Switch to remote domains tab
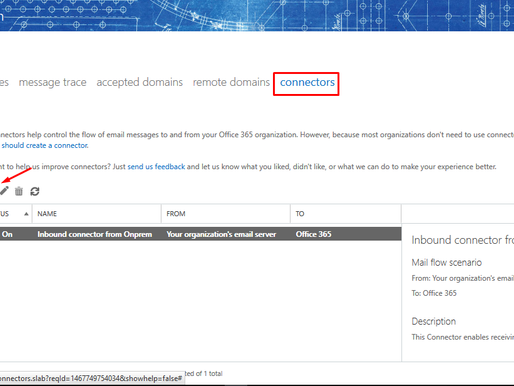Screen dimensions: 514x386 click(231, 82)
